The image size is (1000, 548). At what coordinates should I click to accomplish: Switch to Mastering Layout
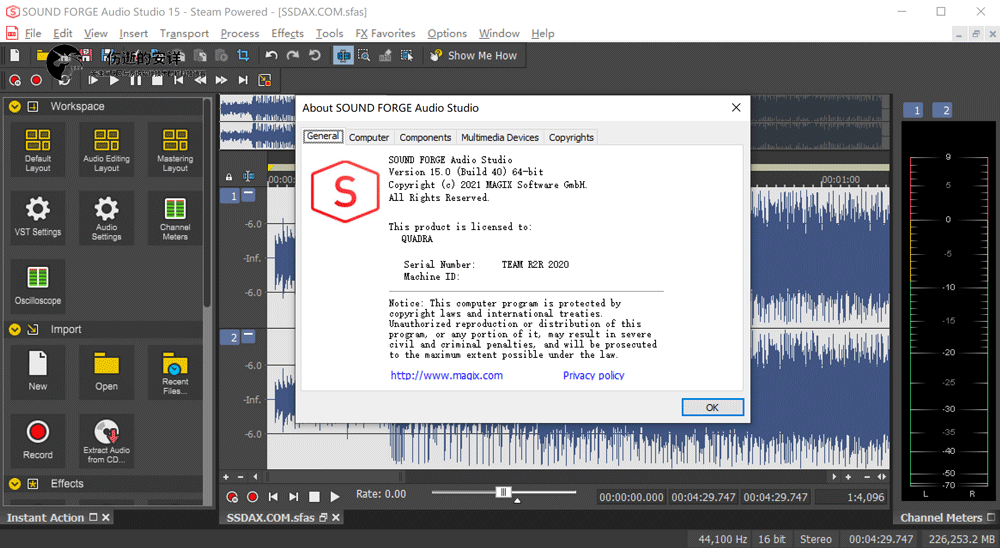pyautogui.click(x=175, y=150)
